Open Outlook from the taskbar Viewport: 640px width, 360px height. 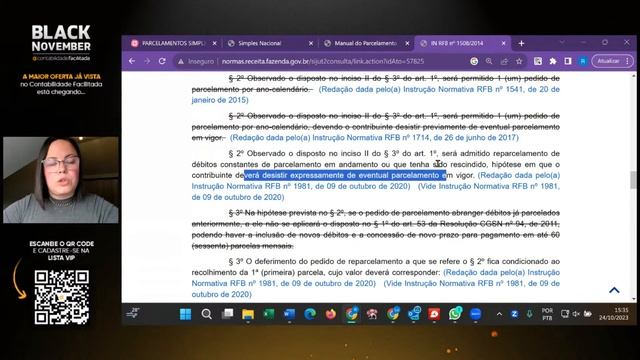[414, 314]
